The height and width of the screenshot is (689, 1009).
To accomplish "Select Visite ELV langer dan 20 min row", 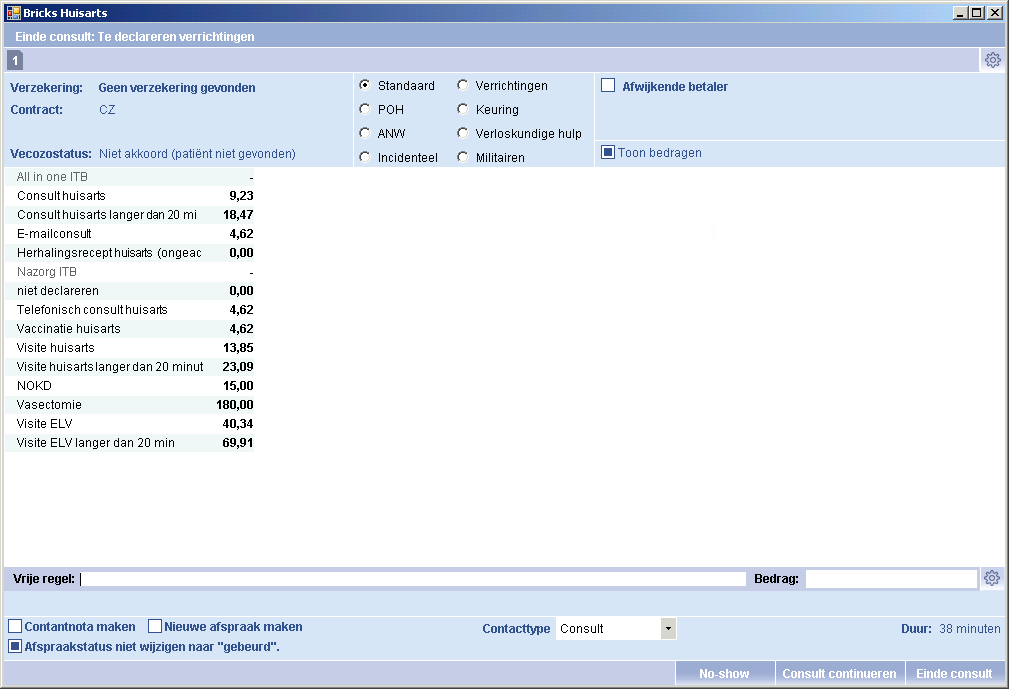I will (129, 443).
